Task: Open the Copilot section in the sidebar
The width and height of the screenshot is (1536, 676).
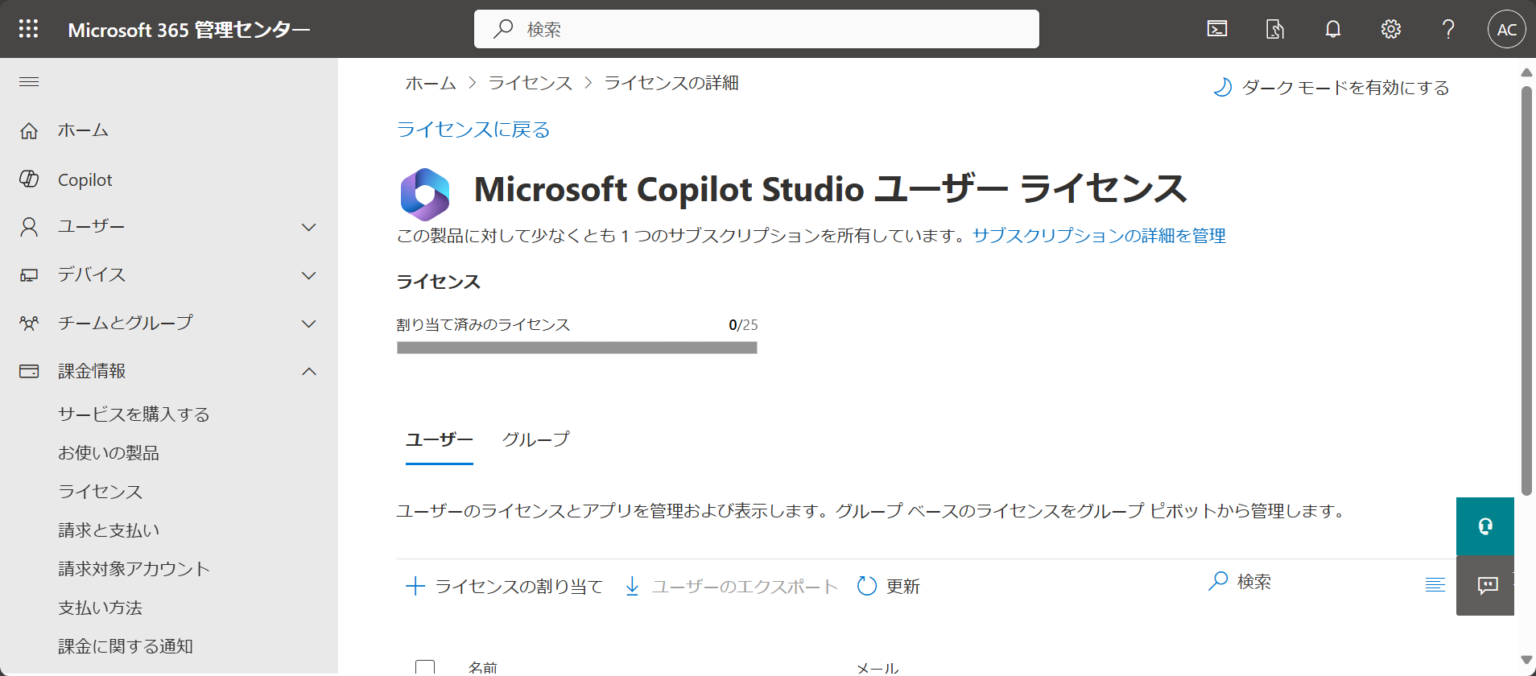Action: (x=86, y=178)
